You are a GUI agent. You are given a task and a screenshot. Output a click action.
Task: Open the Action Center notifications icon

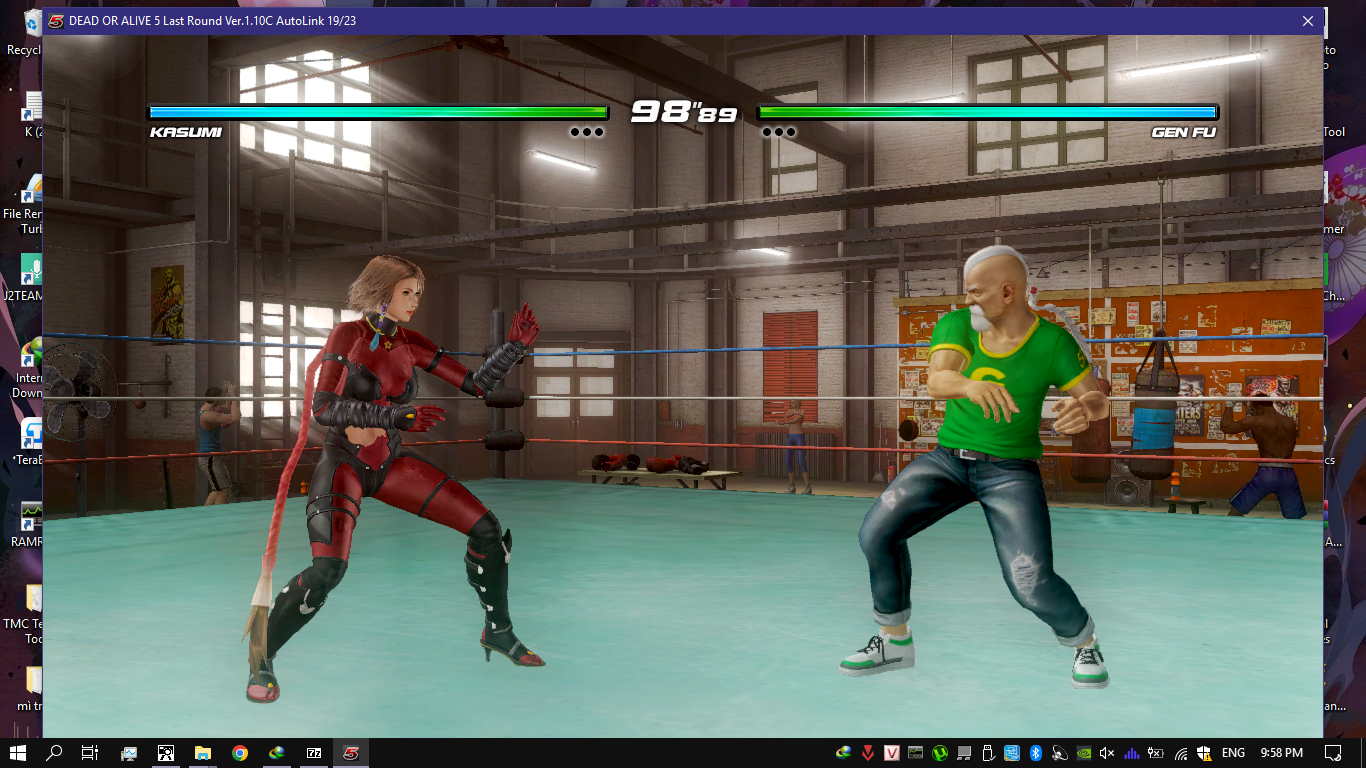point(1333,753)
